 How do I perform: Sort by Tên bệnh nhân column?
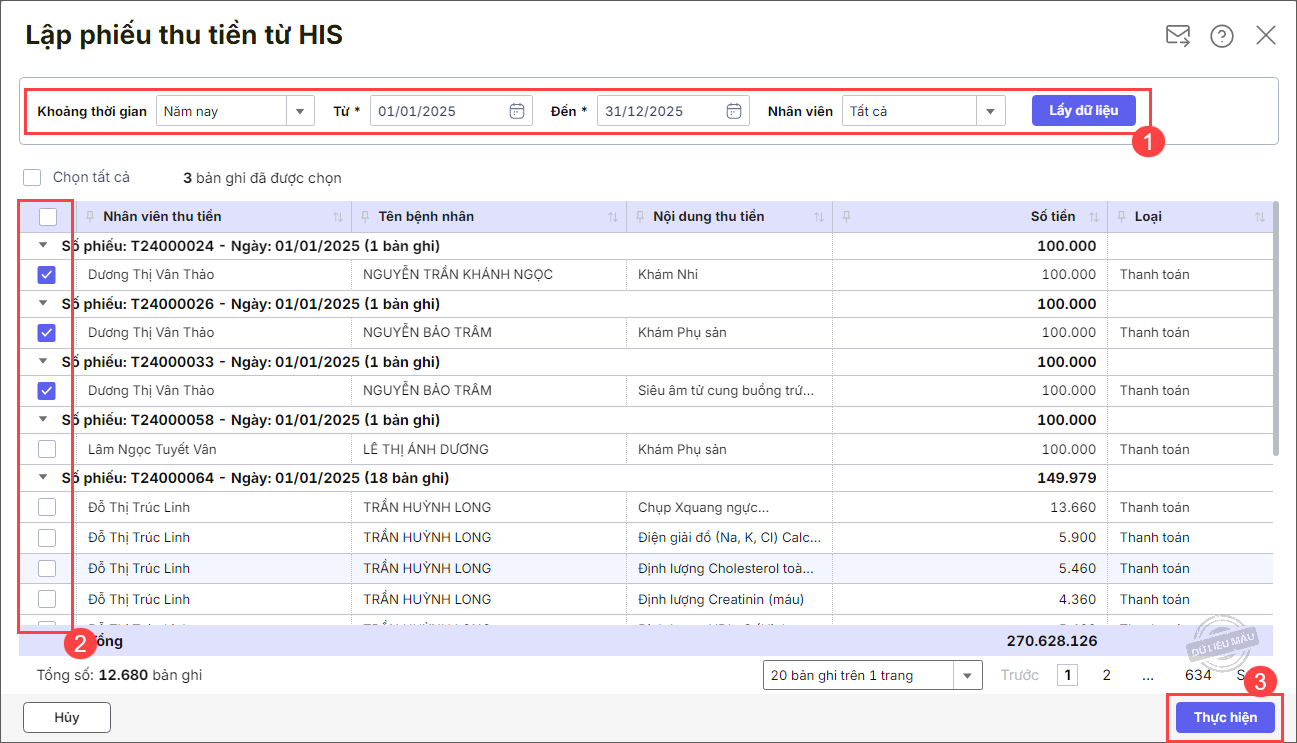point(613,217)
